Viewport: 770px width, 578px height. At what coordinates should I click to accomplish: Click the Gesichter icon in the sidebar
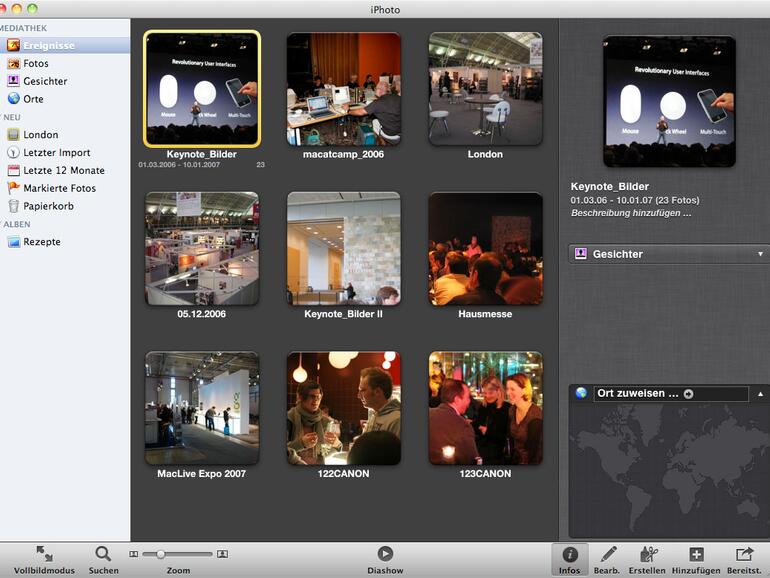coord(13,81)
